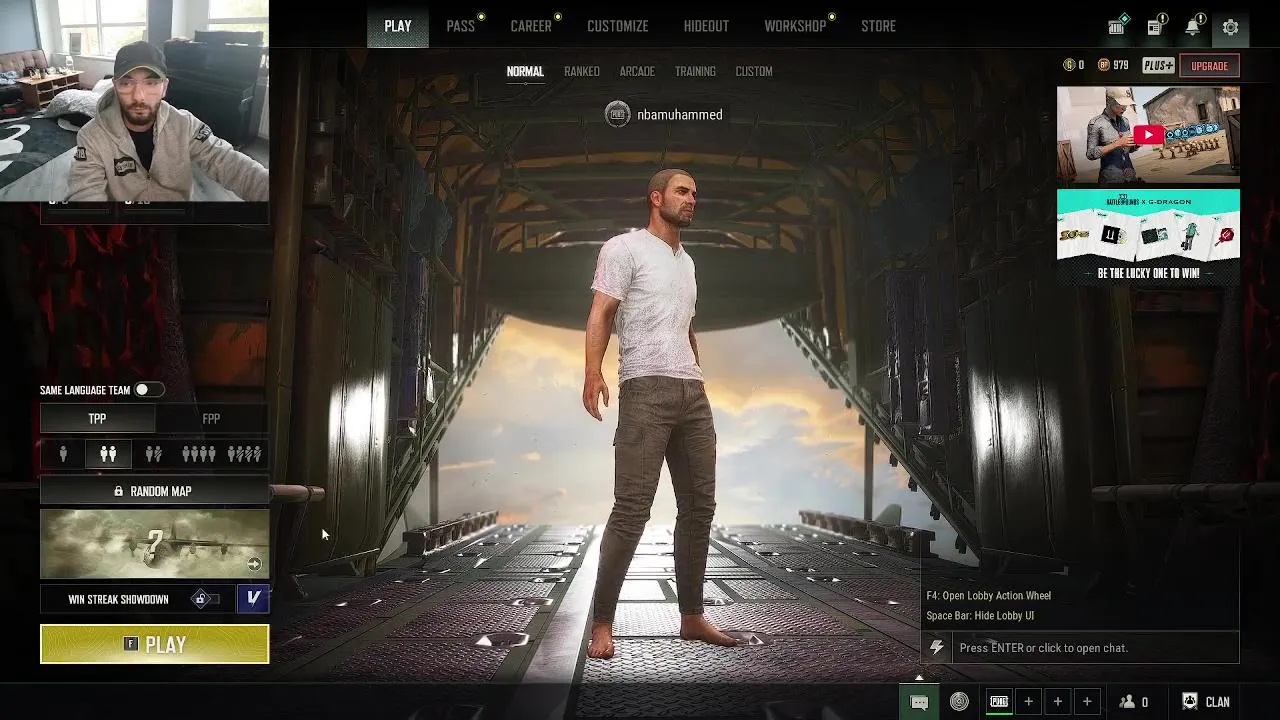Toggle Same Language Team switch

click(x=147, y=390)
